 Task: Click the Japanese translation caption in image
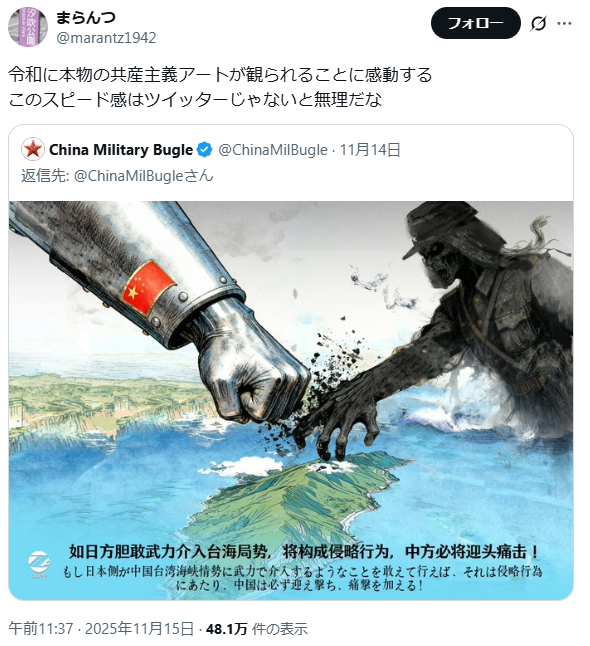pyautogui.click(x=302, y=578)
